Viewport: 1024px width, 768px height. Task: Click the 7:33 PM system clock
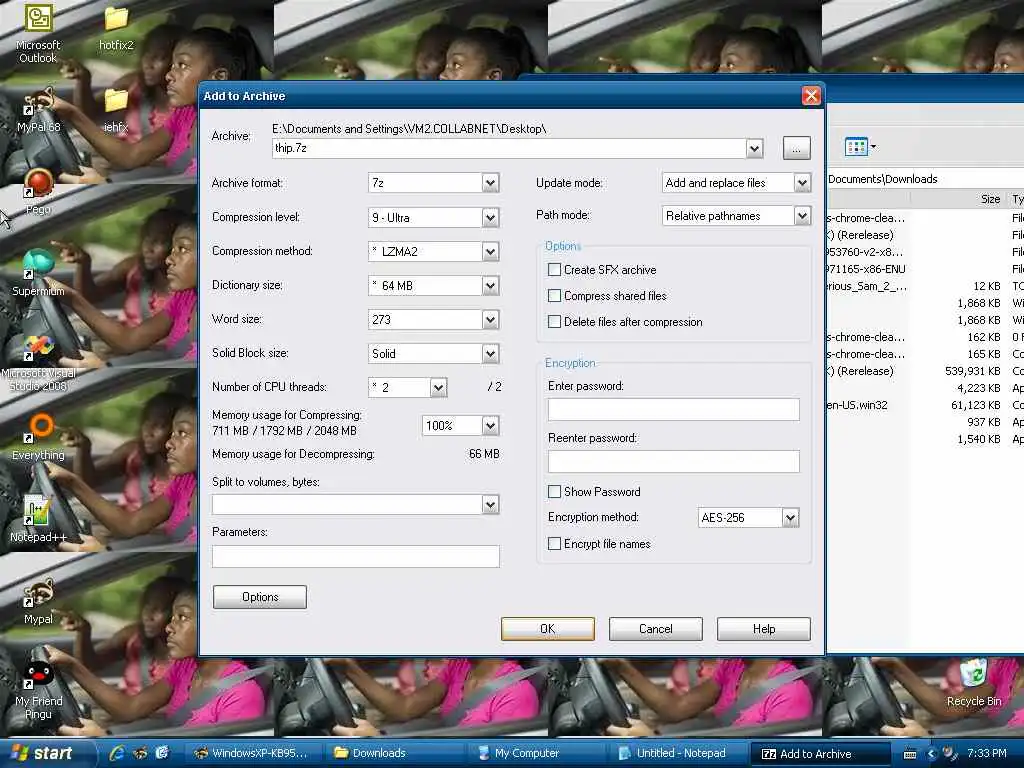[987, 753]
